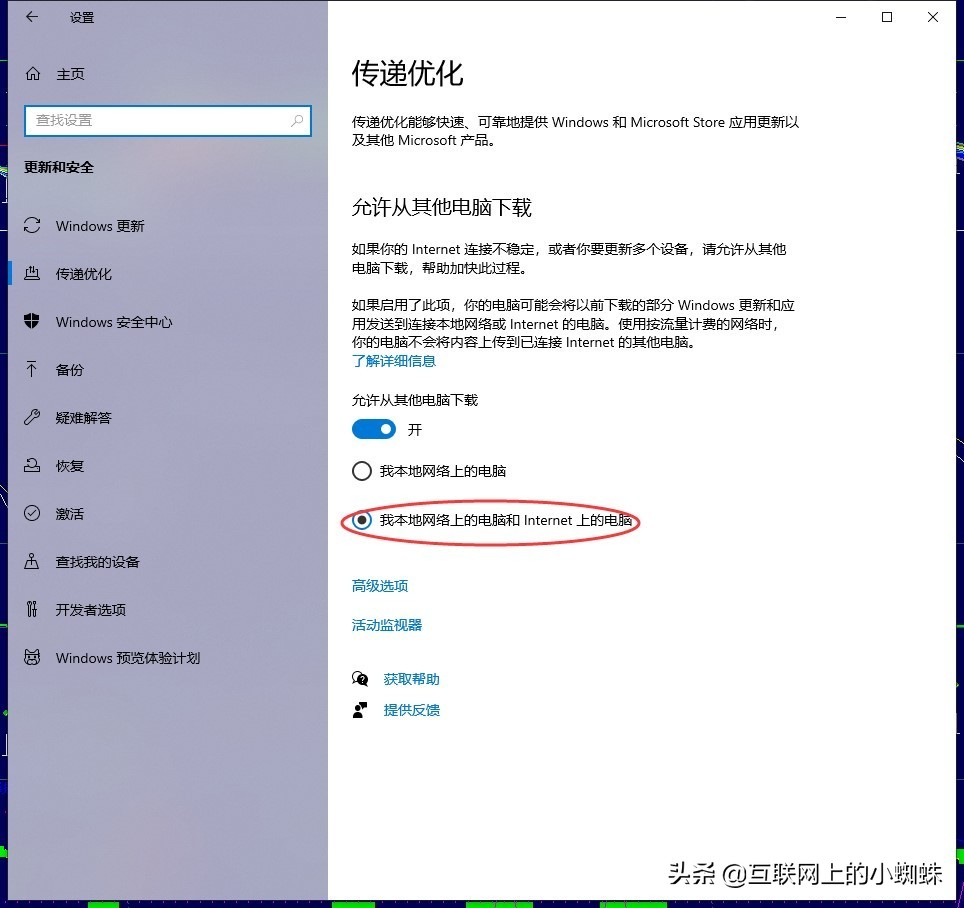
Task: Click the 了解详细信息 link
Action: click(393, 361)
